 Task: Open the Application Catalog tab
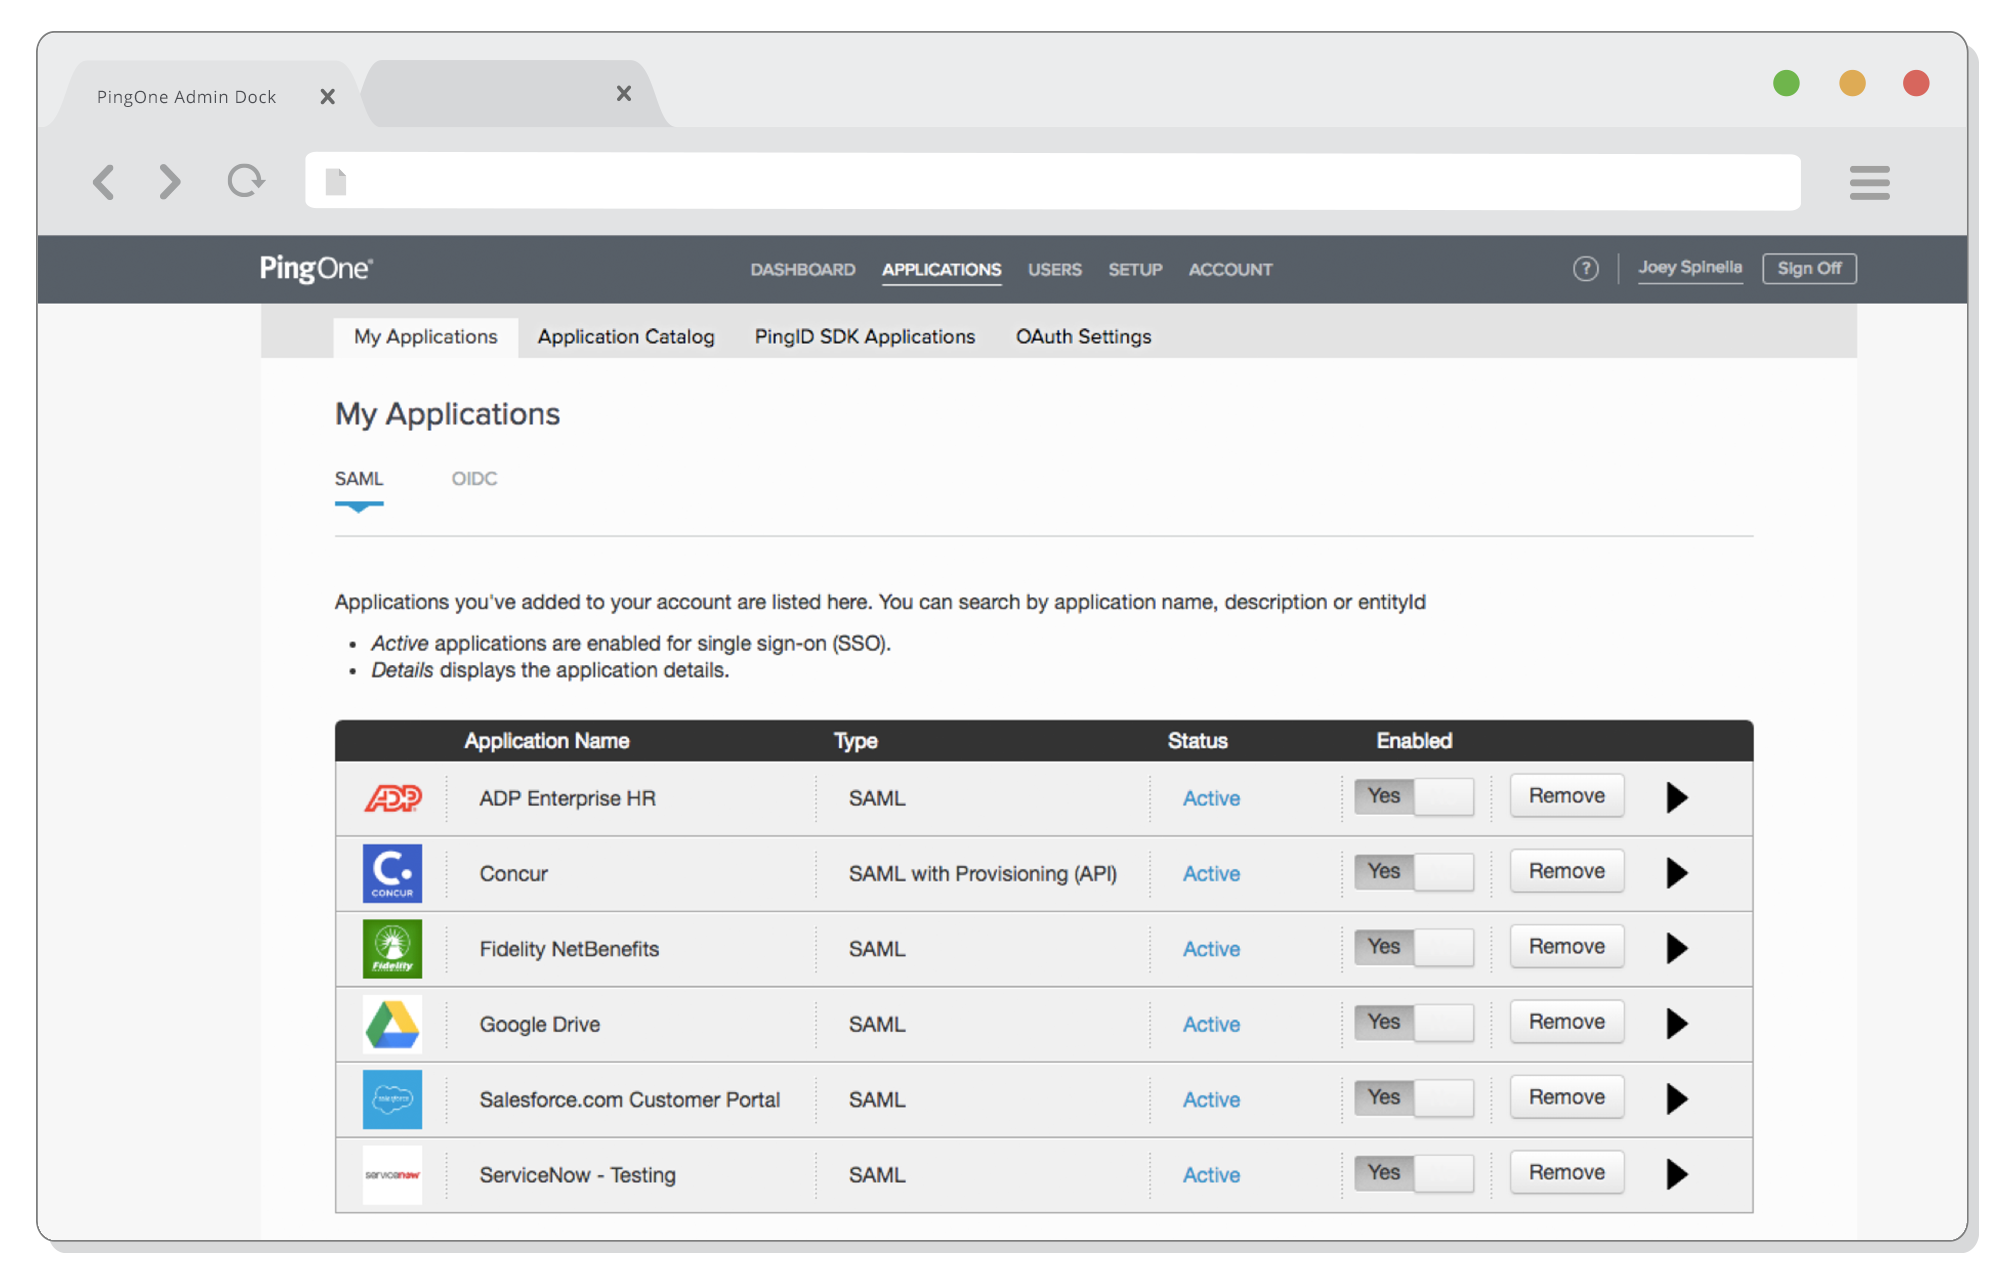click(x=626, y=337)
